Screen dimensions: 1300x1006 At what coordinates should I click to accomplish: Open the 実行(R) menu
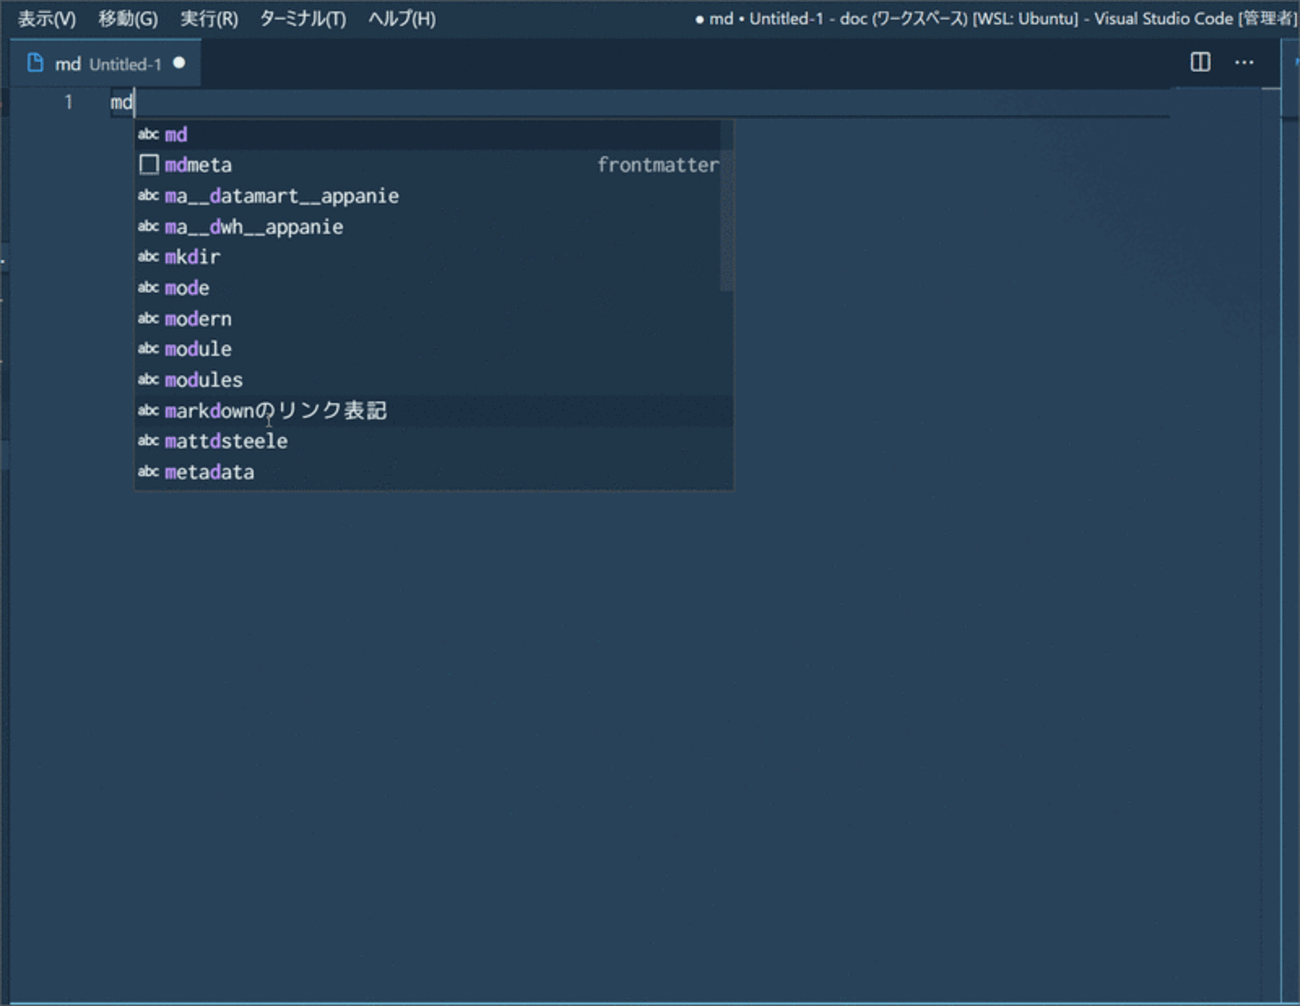click(209, 19)
